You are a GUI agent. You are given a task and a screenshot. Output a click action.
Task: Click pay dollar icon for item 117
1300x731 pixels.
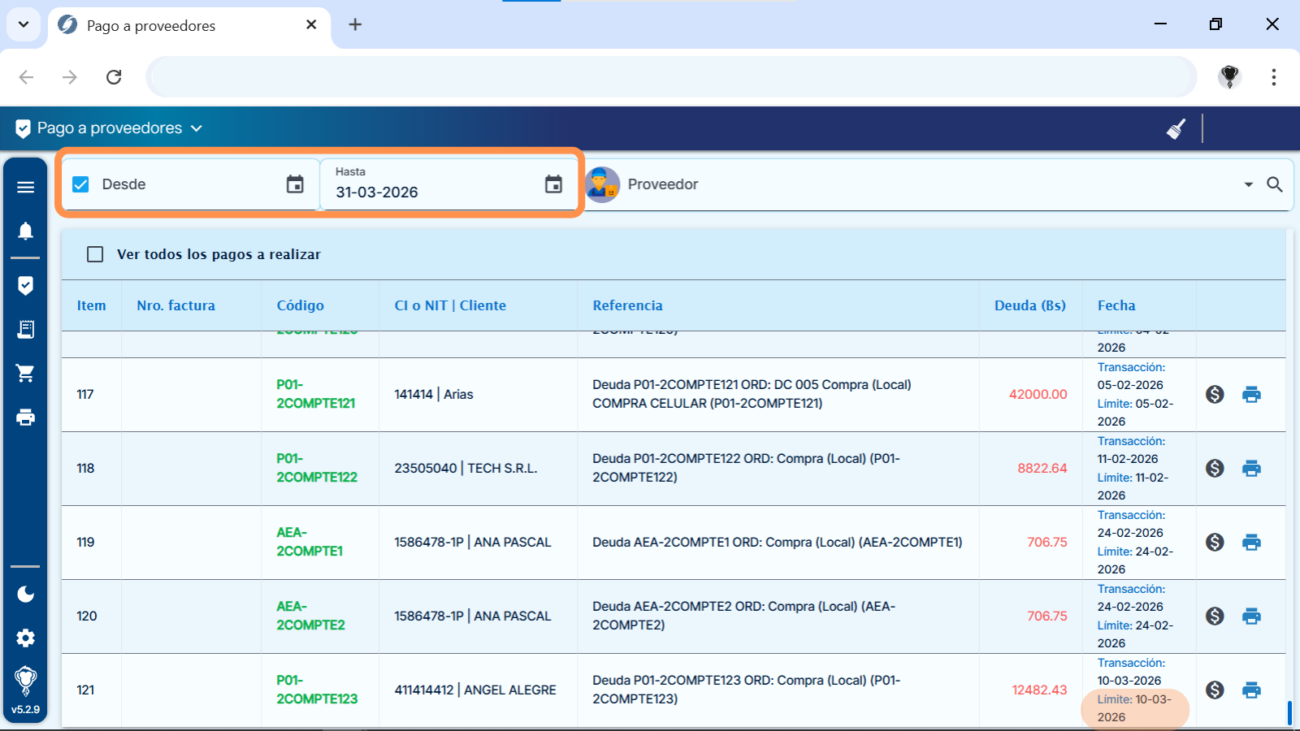coord(1215,394)
